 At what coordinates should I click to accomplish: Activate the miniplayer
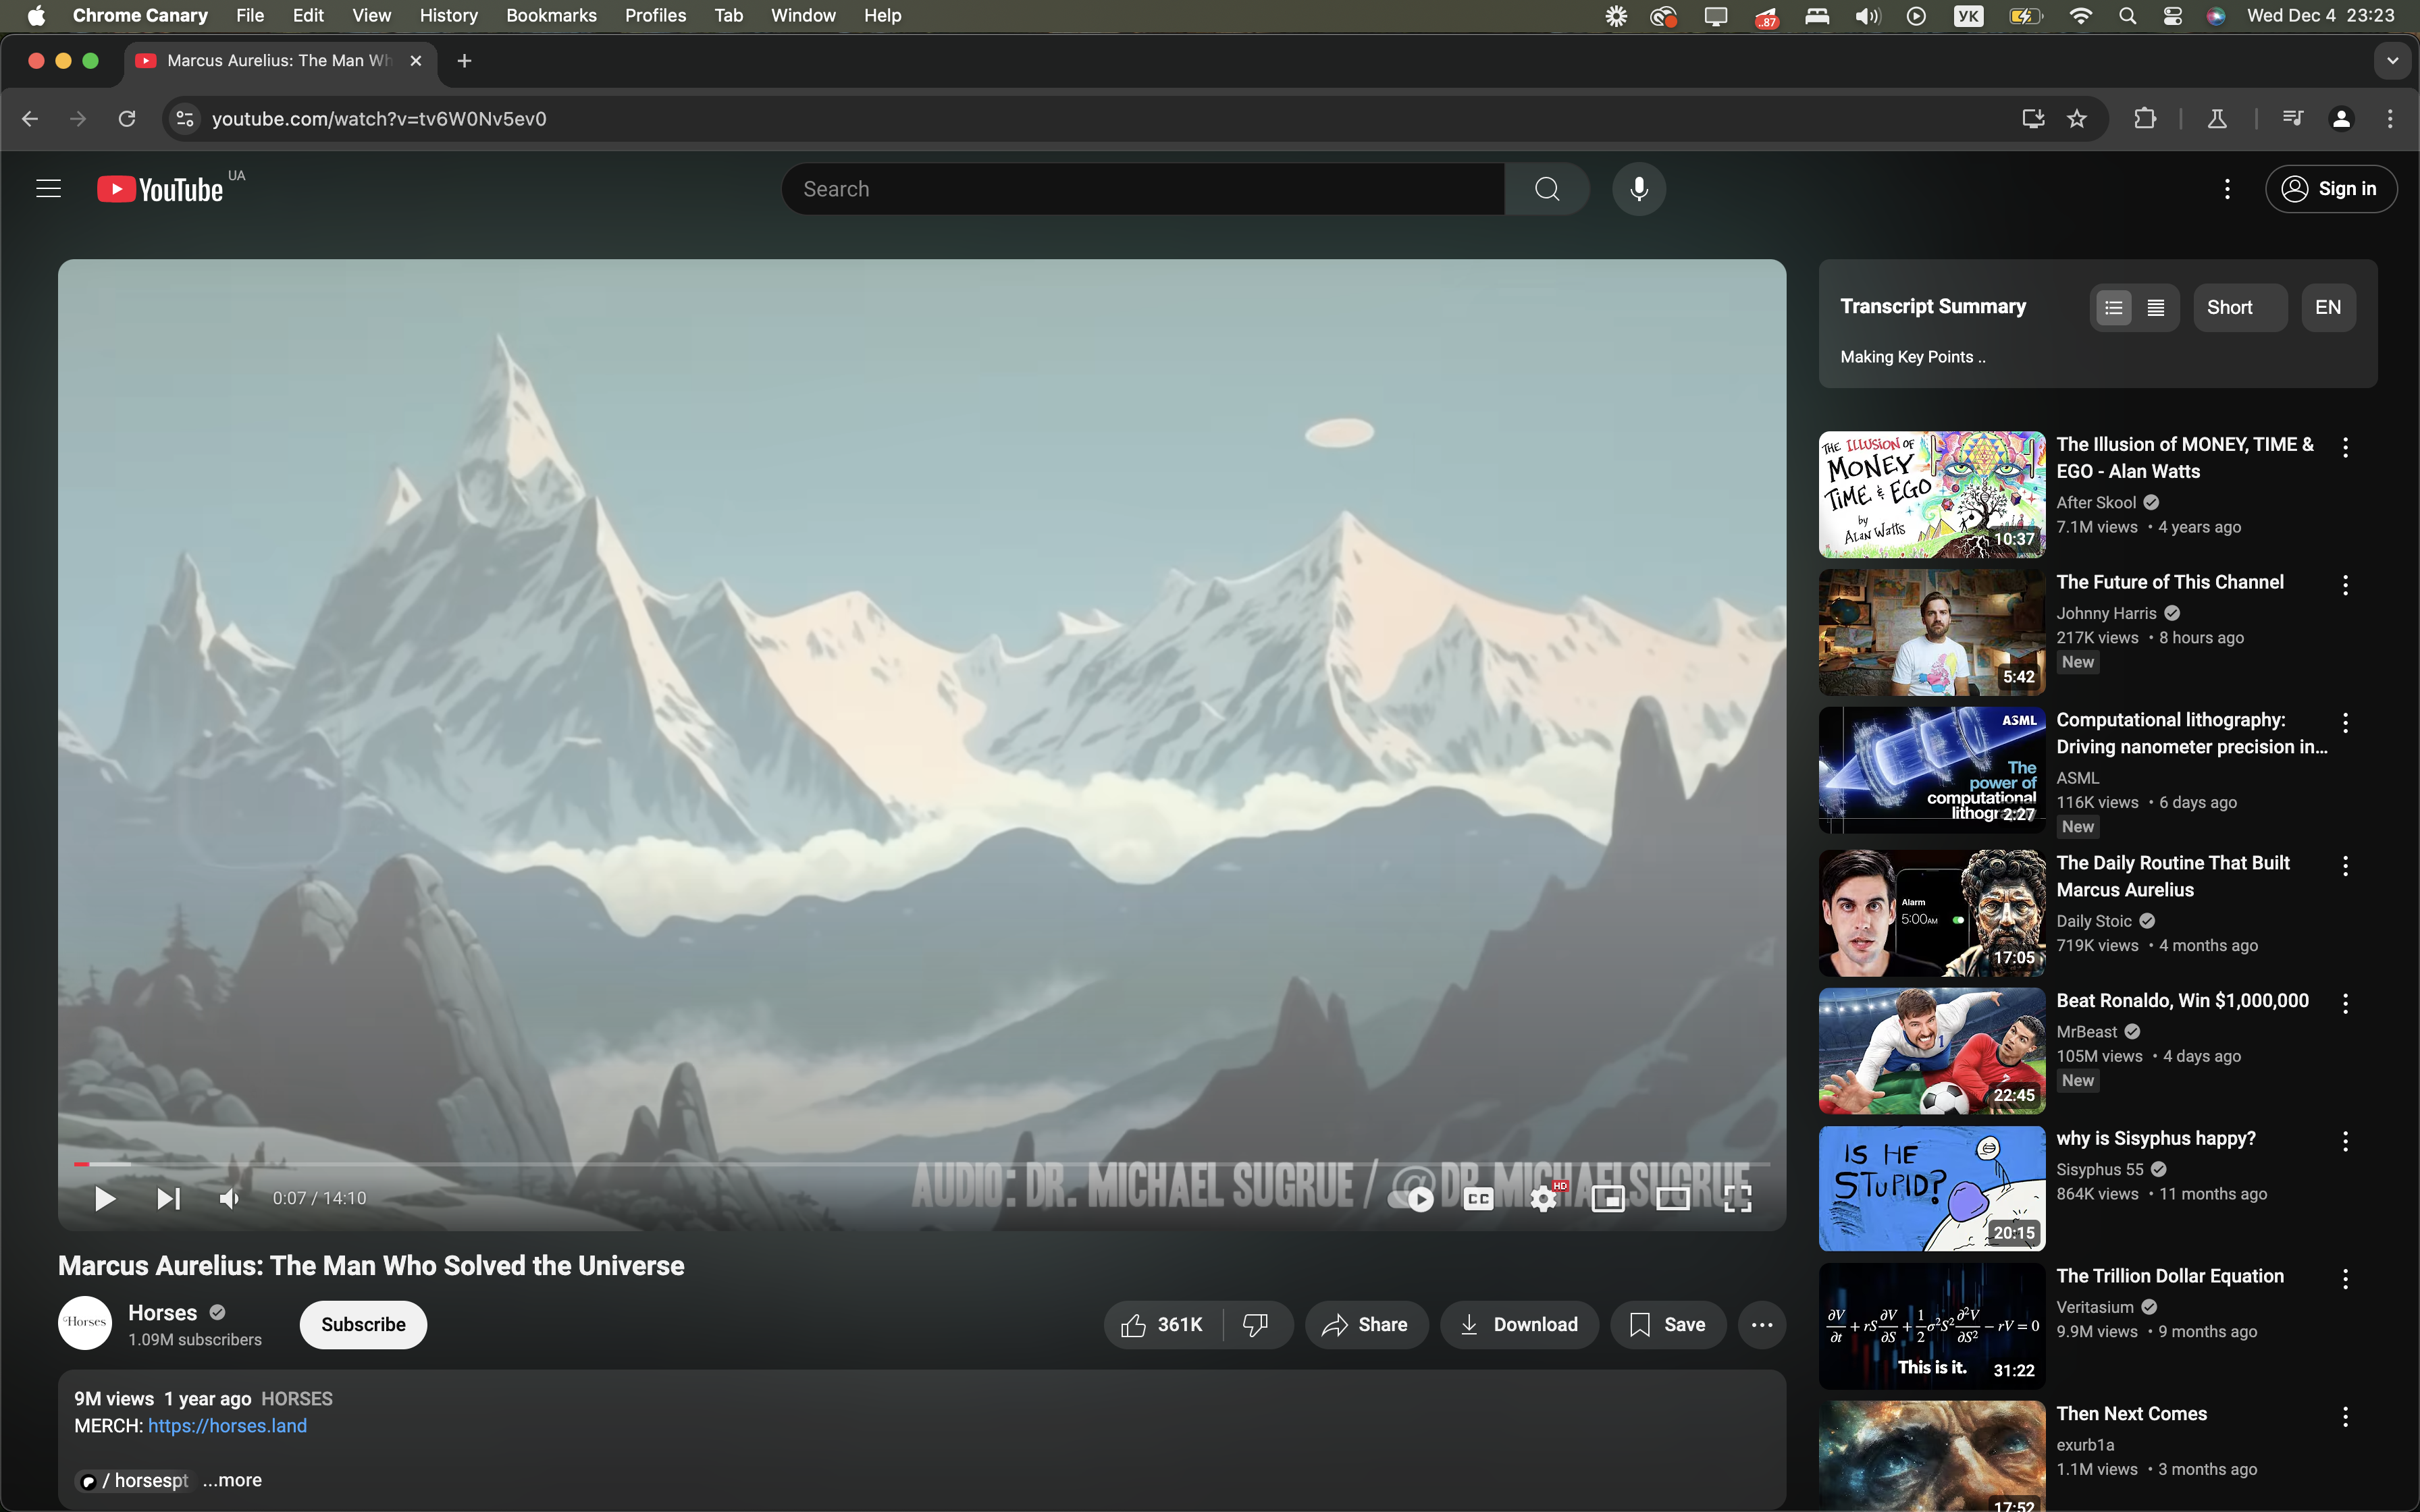point(1607,1198)
